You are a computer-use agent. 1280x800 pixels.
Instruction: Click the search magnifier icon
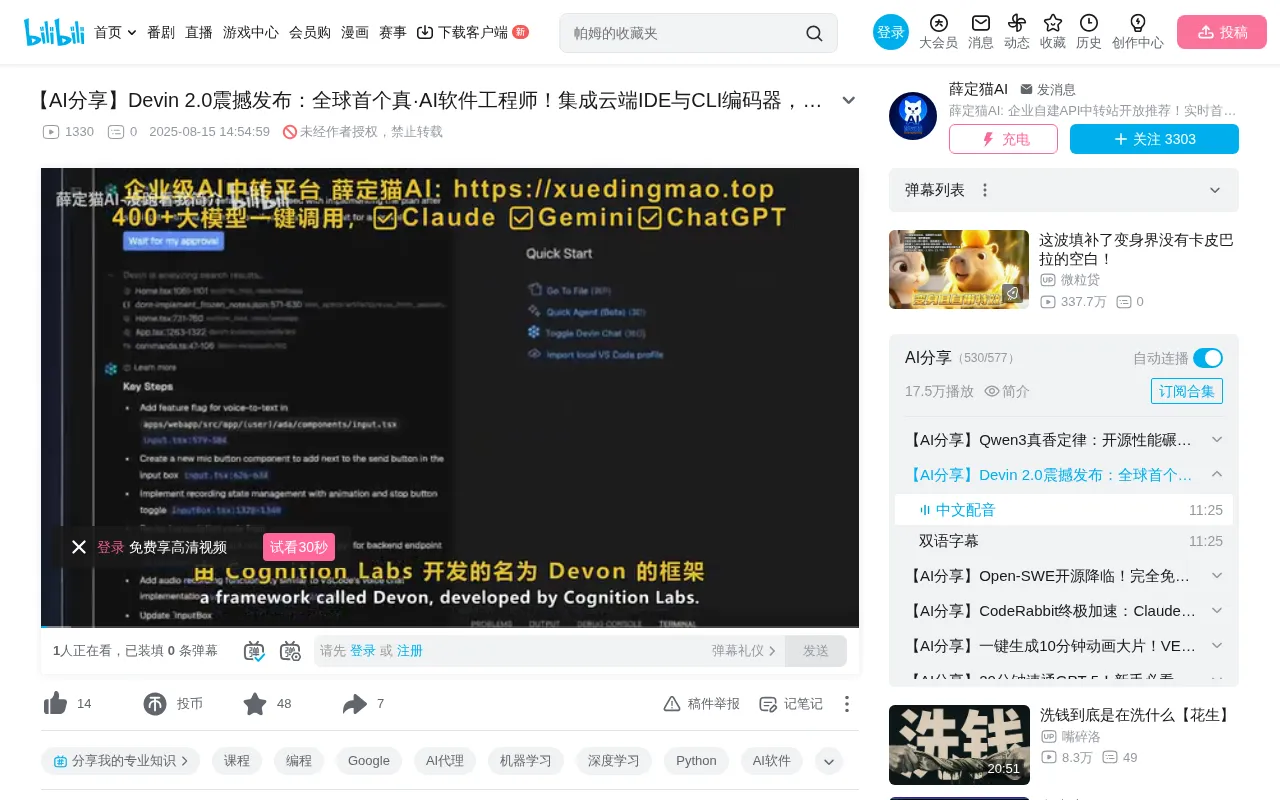[x=814, y=33]
